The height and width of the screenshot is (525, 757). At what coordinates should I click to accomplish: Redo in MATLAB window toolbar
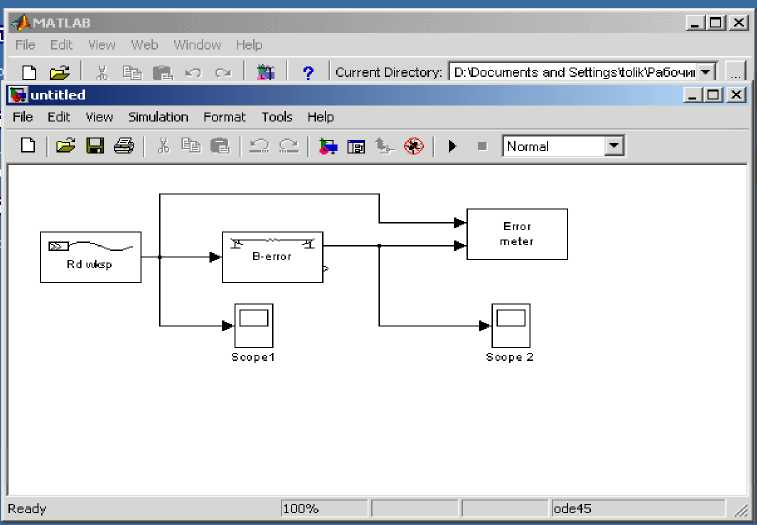pyautogui.click(x=223, y=72)
